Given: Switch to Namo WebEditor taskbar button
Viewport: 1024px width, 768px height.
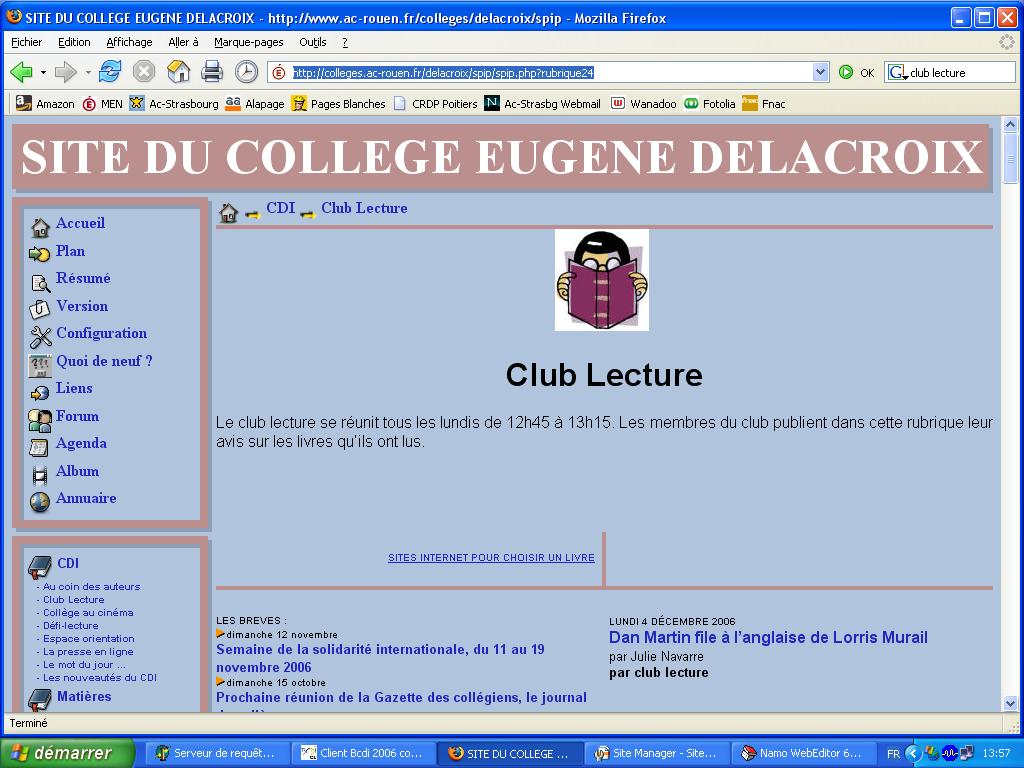Looking at the screenshot, I should pos(803,753).
